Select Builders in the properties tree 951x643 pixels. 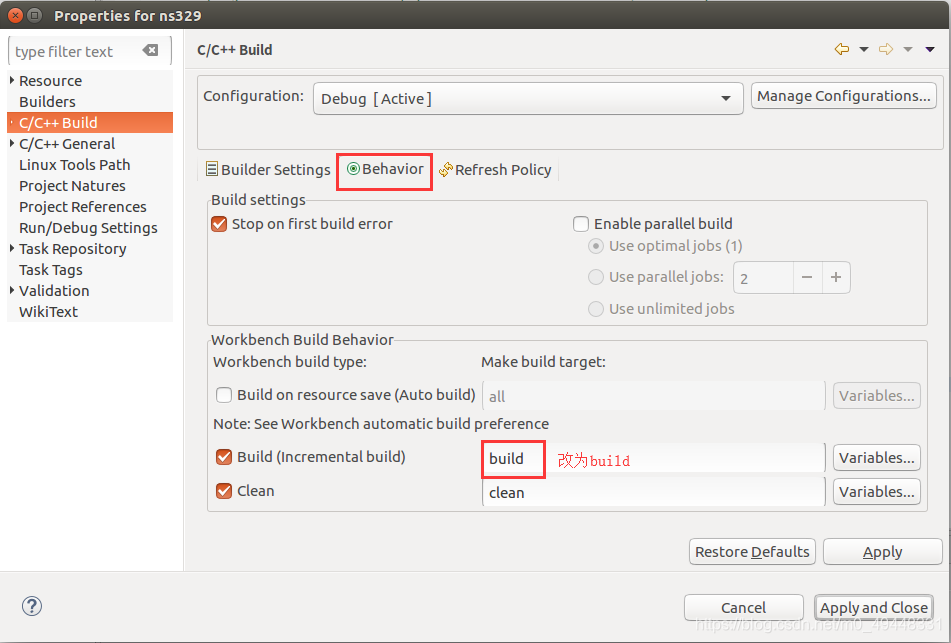point(47,101)
